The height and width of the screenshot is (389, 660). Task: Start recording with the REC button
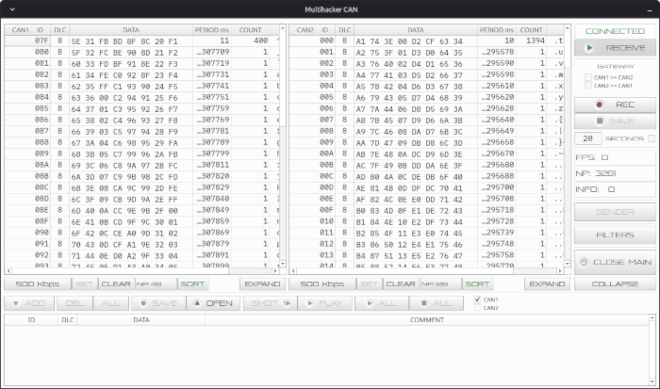click(615, 105)
